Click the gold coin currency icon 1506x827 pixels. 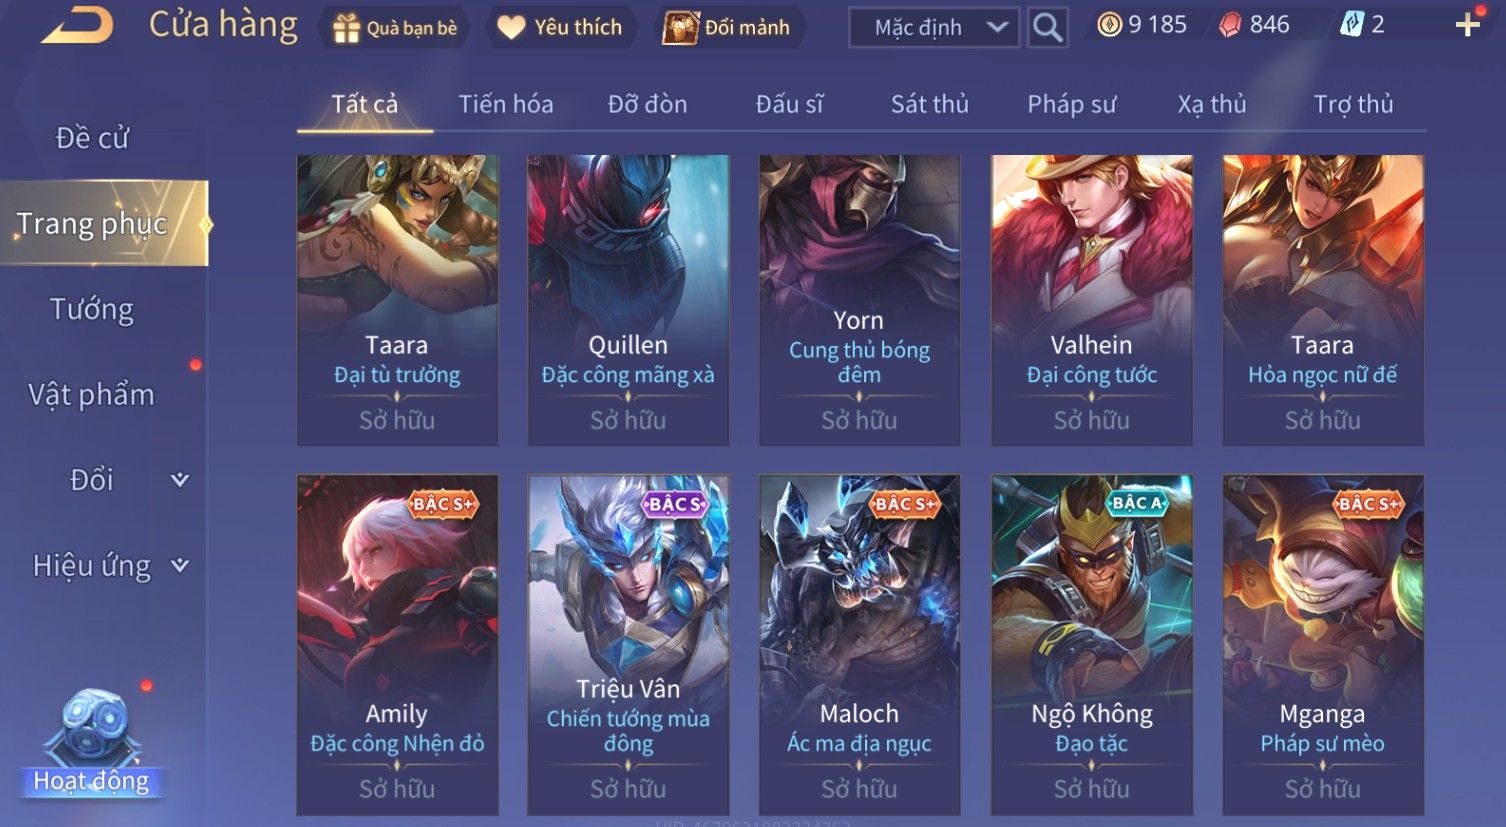tap(1109, 25)
